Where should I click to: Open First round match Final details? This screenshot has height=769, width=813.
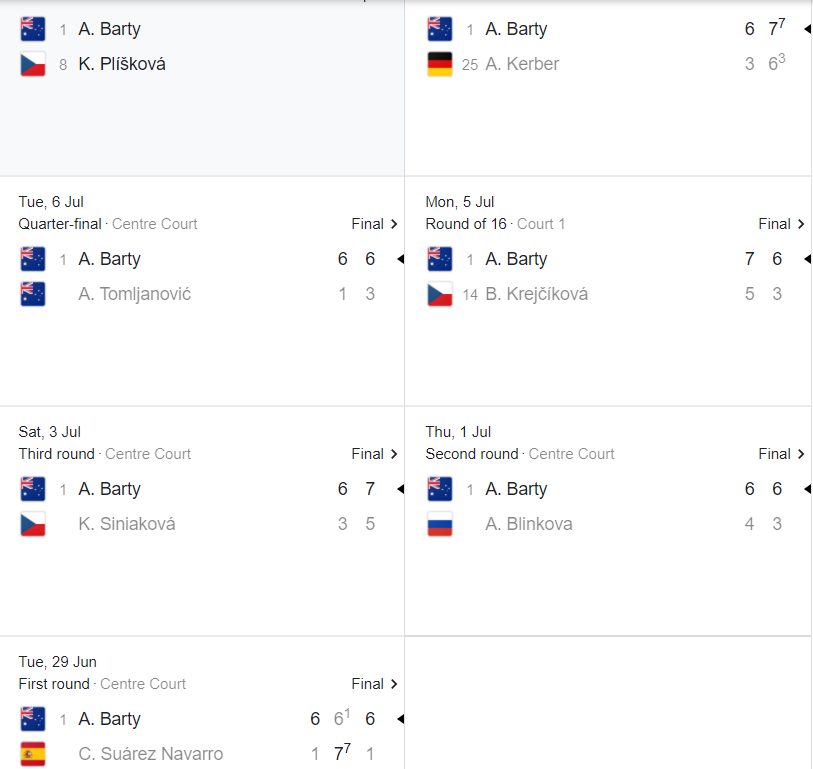pyautogui.click(x=394, y=684)
